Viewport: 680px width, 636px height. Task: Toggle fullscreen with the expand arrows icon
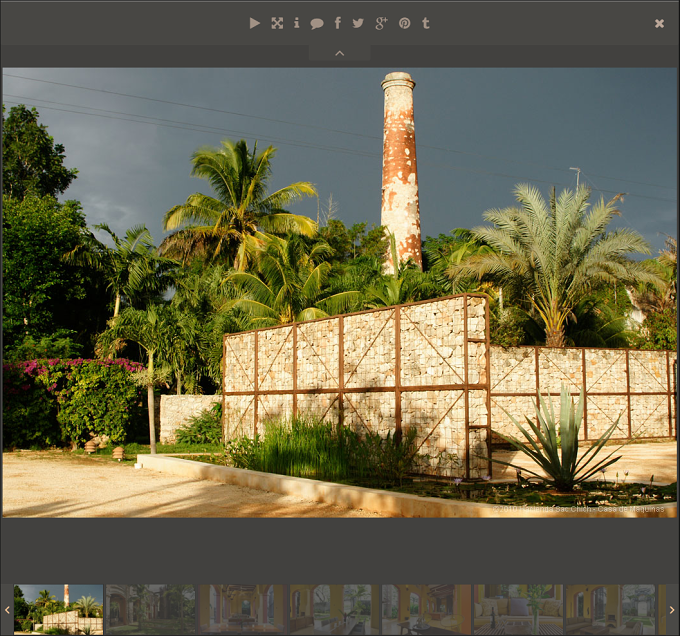[x=277, y=23]
